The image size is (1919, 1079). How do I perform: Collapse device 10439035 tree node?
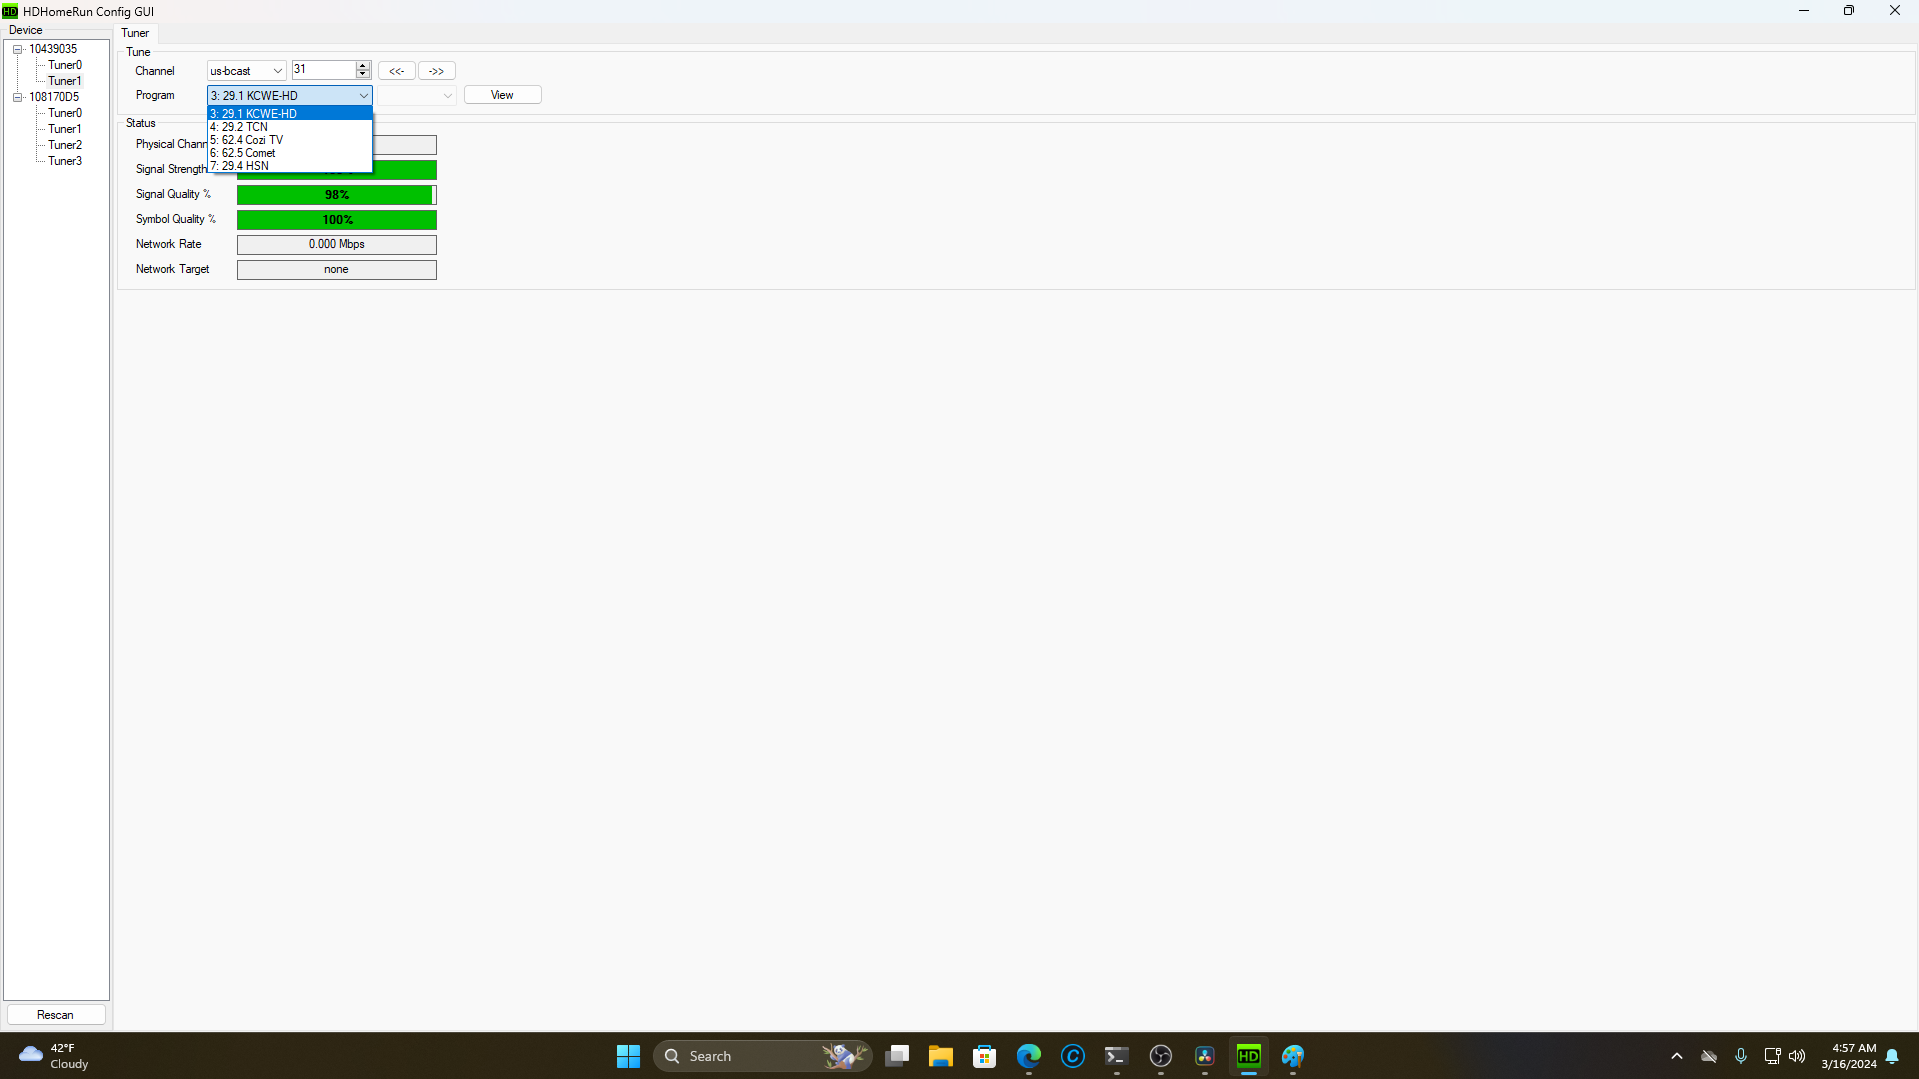[17, 49]
